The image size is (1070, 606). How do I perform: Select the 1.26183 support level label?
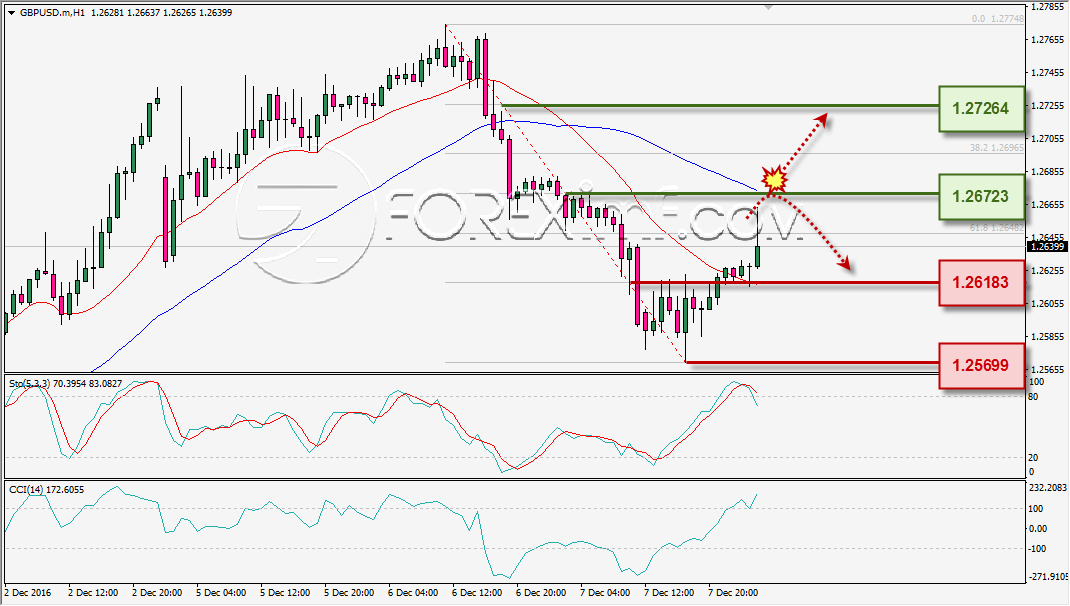(981, 283)
